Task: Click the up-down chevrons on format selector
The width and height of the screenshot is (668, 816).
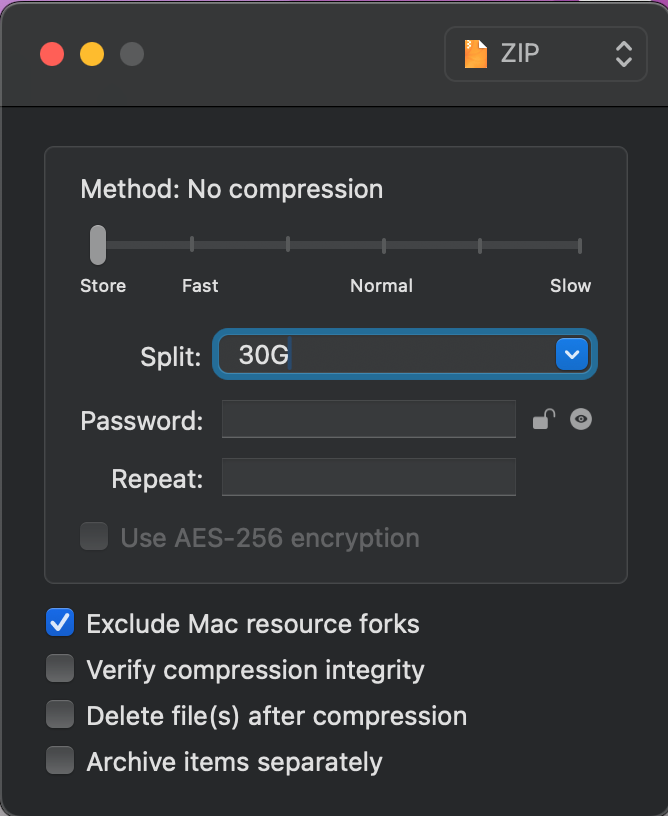Action: 623,54
